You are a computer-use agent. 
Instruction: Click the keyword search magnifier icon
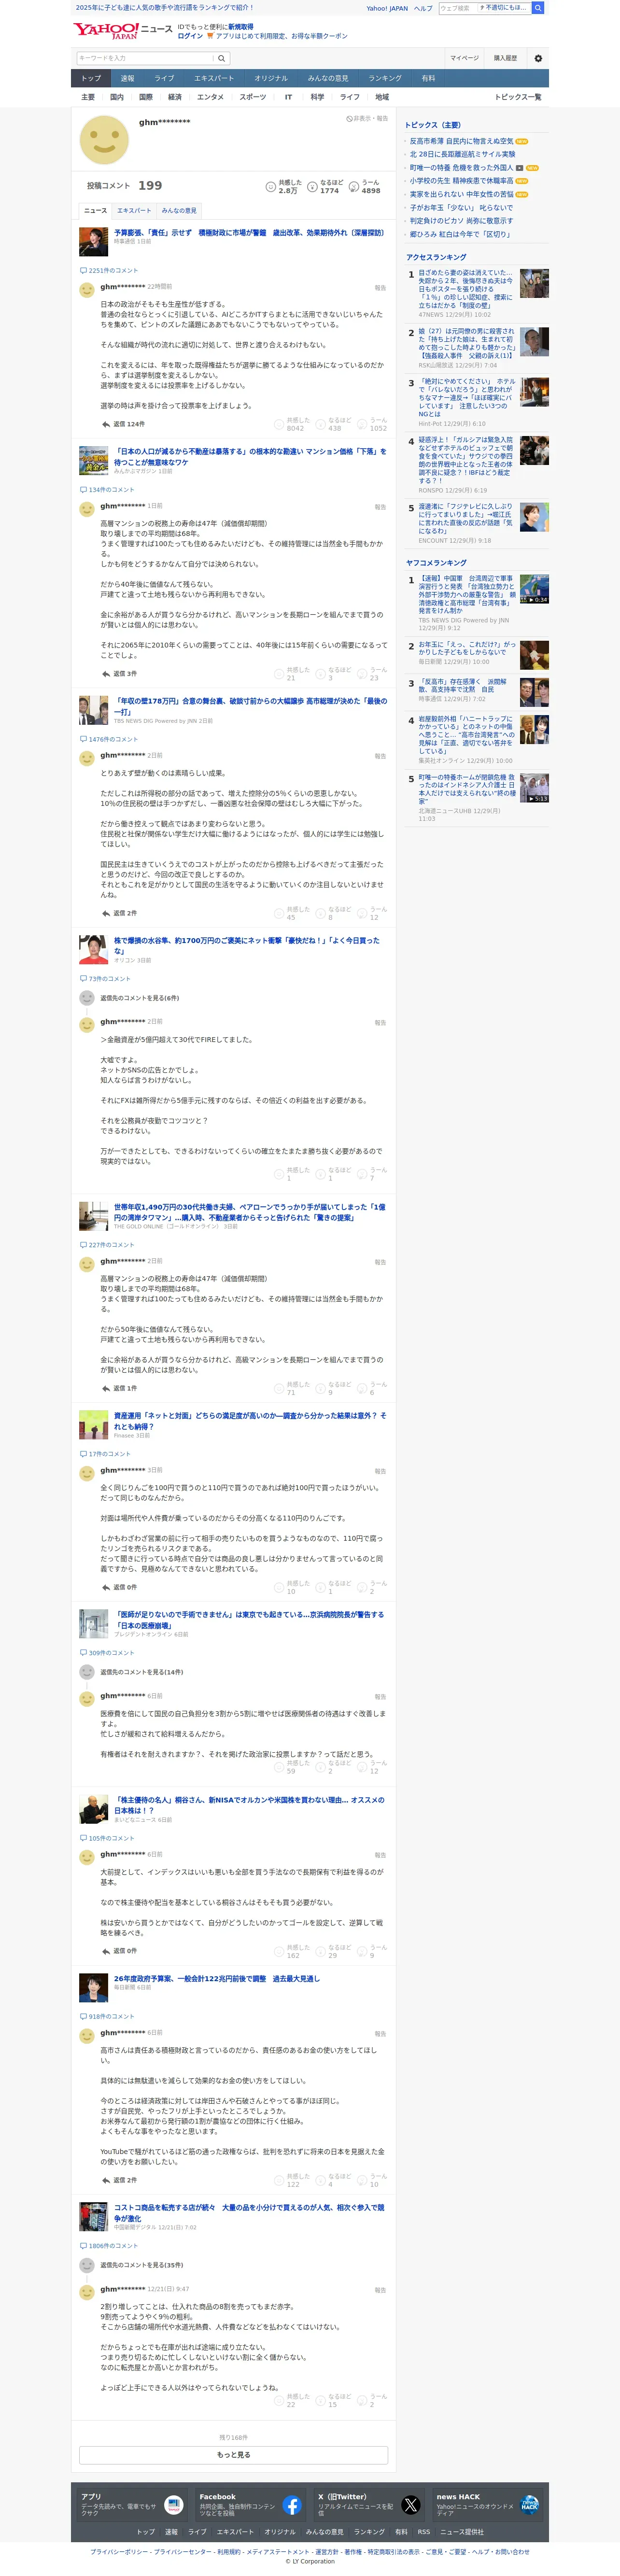[222, 58]
